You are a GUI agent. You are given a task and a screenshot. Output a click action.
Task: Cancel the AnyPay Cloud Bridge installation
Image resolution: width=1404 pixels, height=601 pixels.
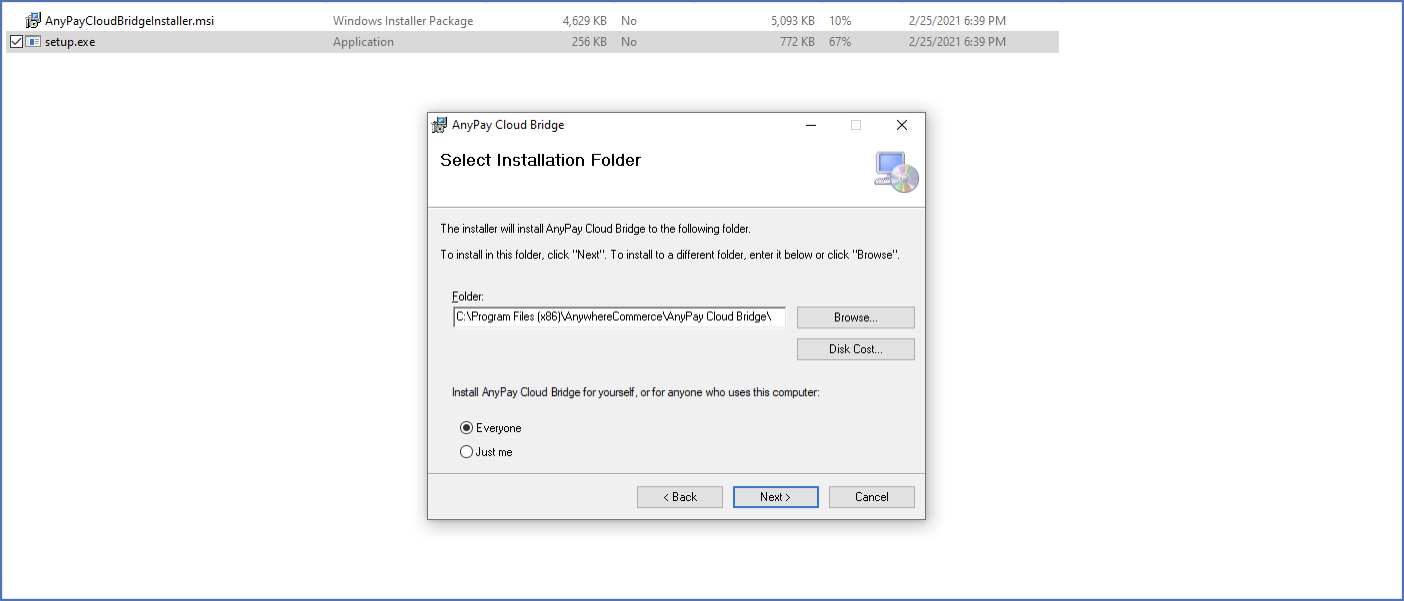click(x=872, y=497)
